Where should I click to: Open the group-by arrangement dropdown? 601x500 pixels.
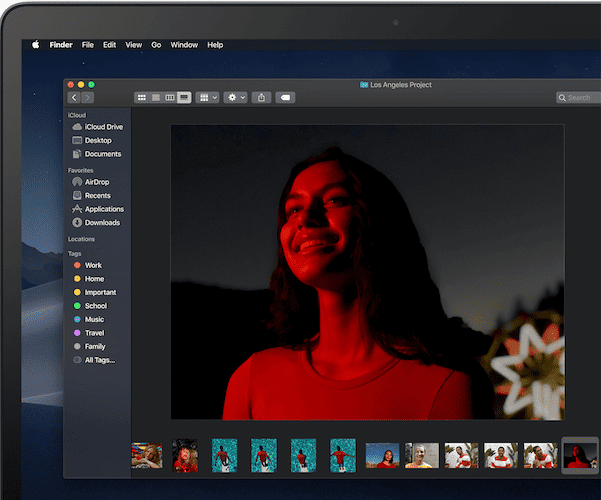(x=208, y=97)
